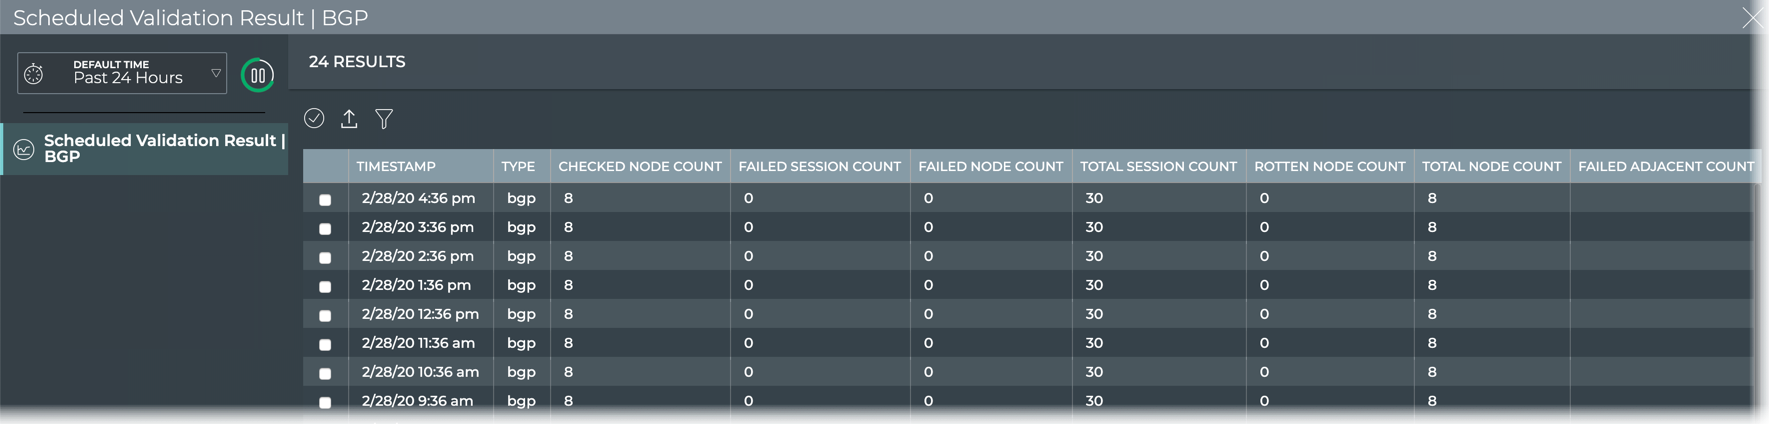Toggle the checkbox for 2/28/20 11:36 am row

pyautogui.click(x=325, y=345)
